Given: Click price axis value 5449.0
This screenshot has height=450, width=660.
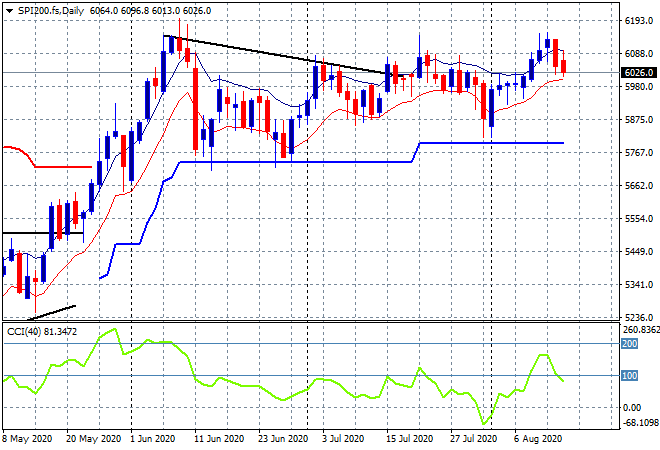Looking at the screenshot, I should click(x=639, y=251).
